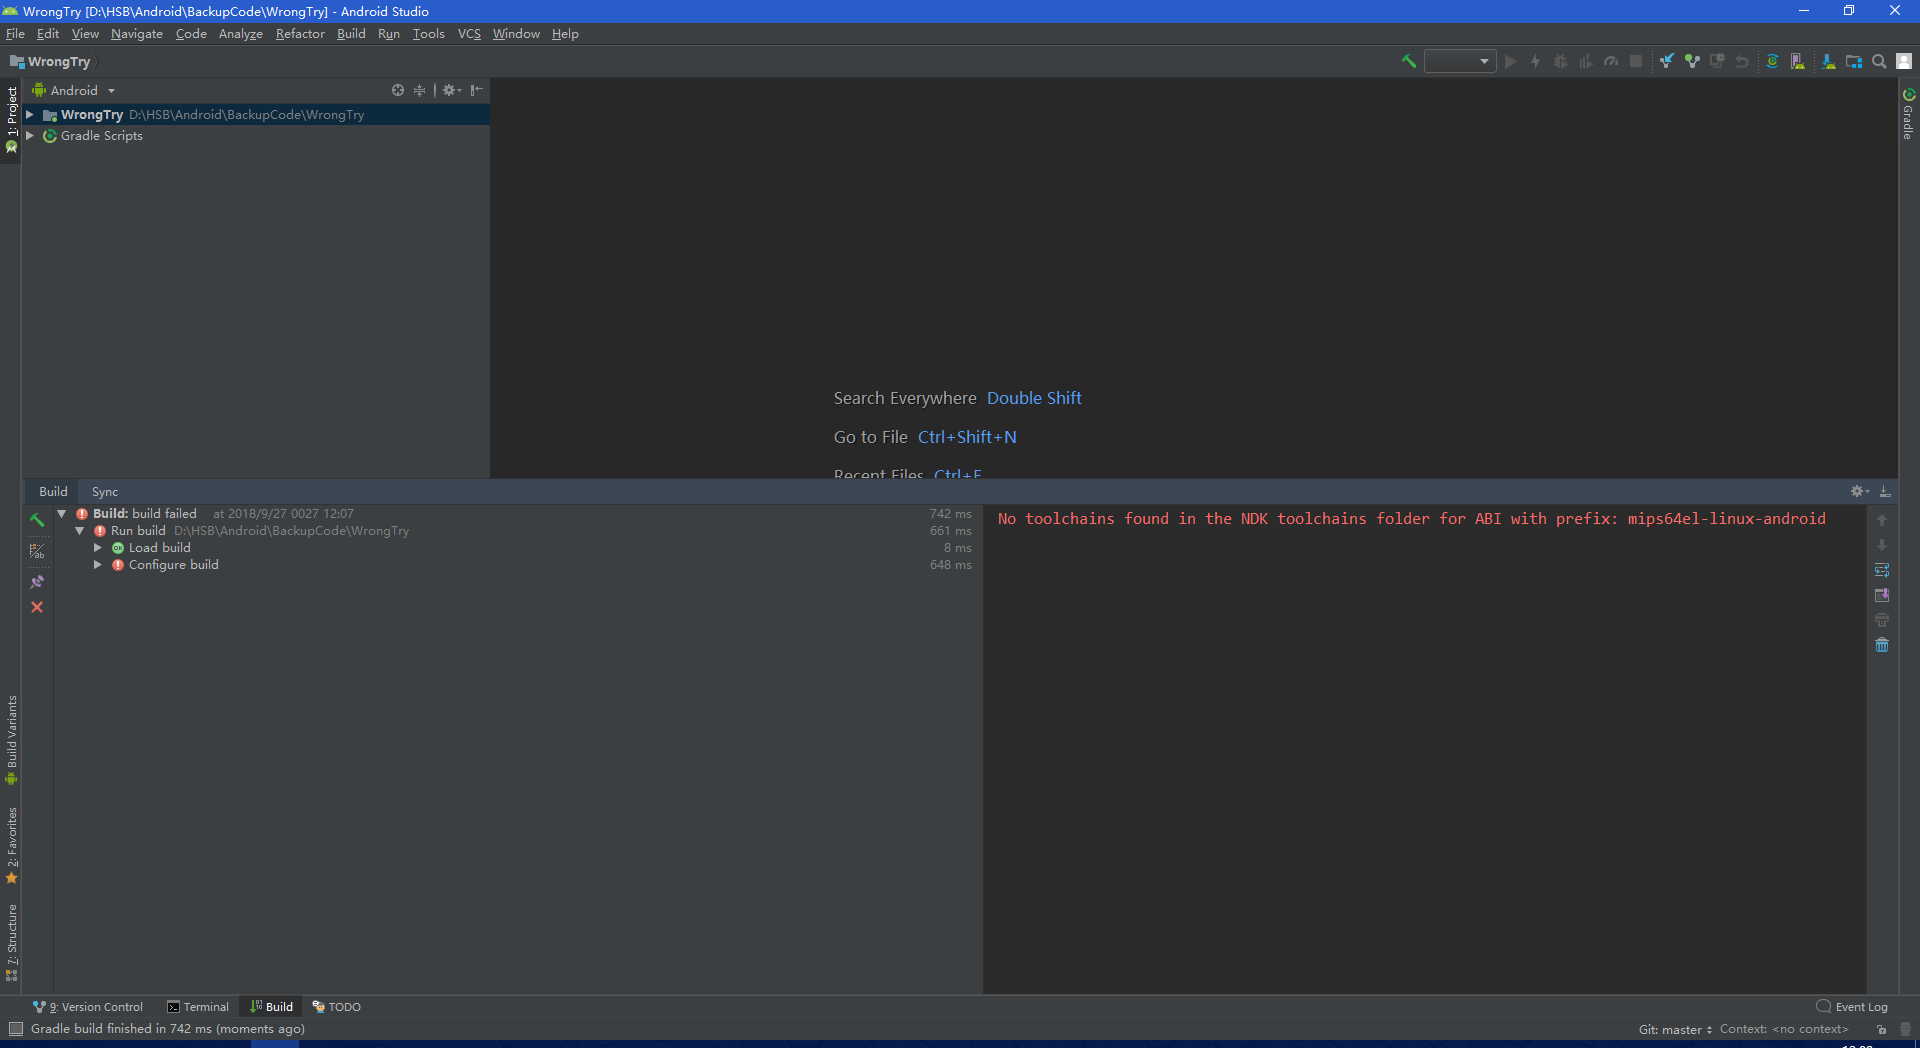Click the green Make Project hammer in the main toolbar
The width and height of the screenshot is (1920, 1048).
(x=1409, y=61)
